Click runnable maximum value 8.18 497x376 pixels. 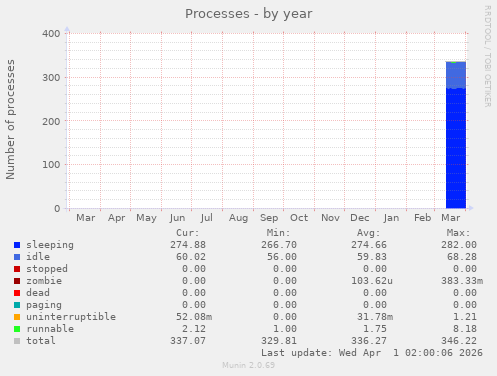(x=465, y=329)
